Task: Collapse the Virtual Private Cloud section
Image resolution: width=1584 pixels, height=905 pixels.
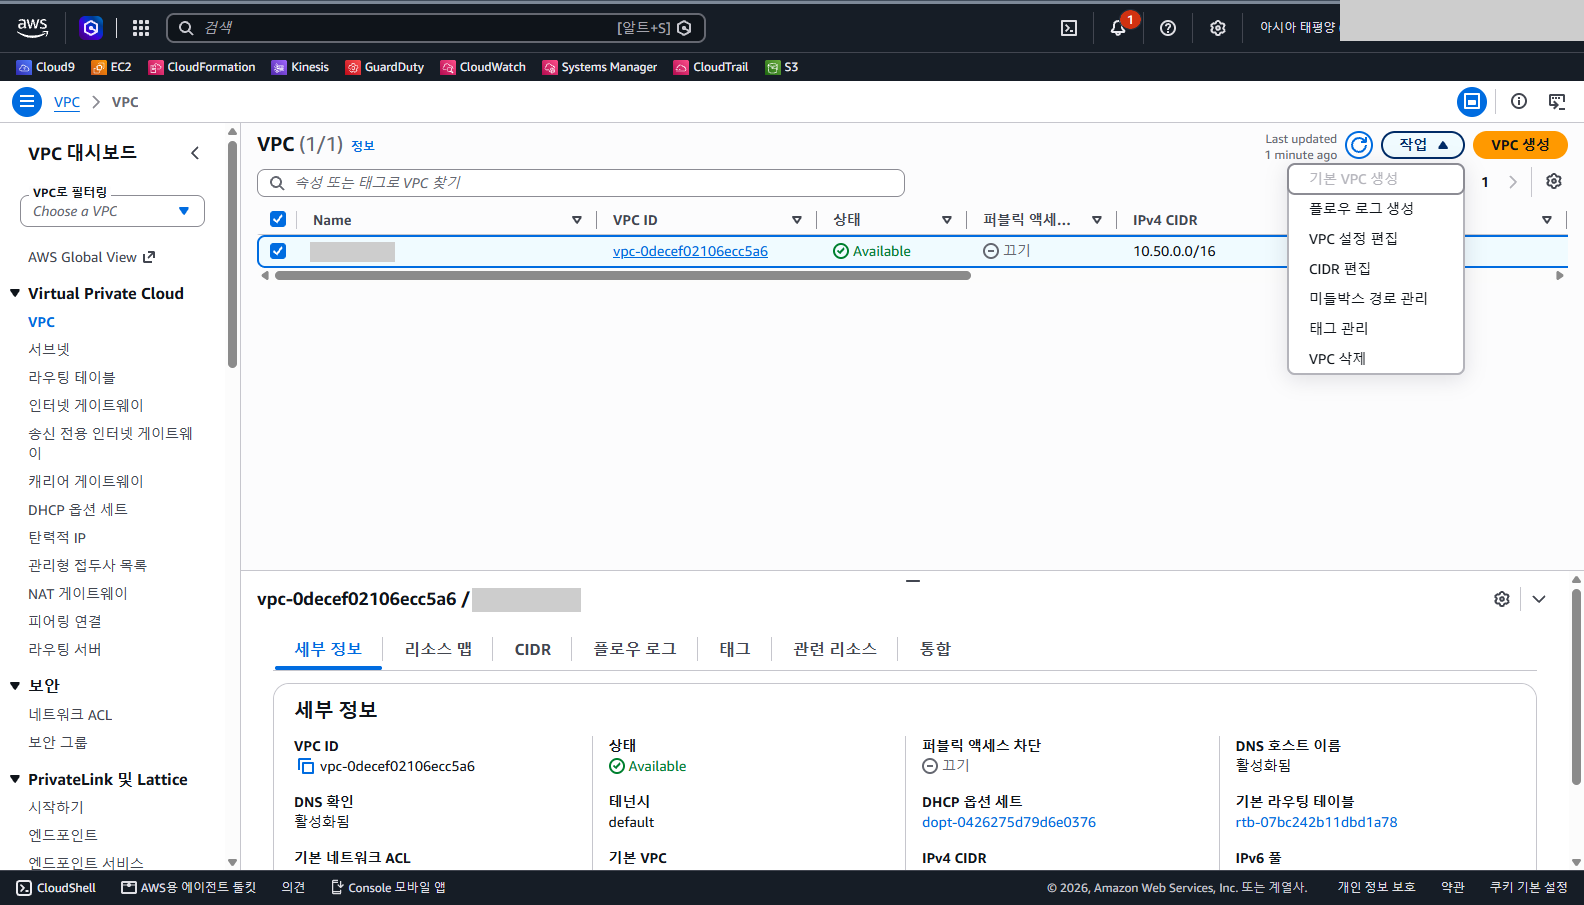Action: (x=15, y=293)
